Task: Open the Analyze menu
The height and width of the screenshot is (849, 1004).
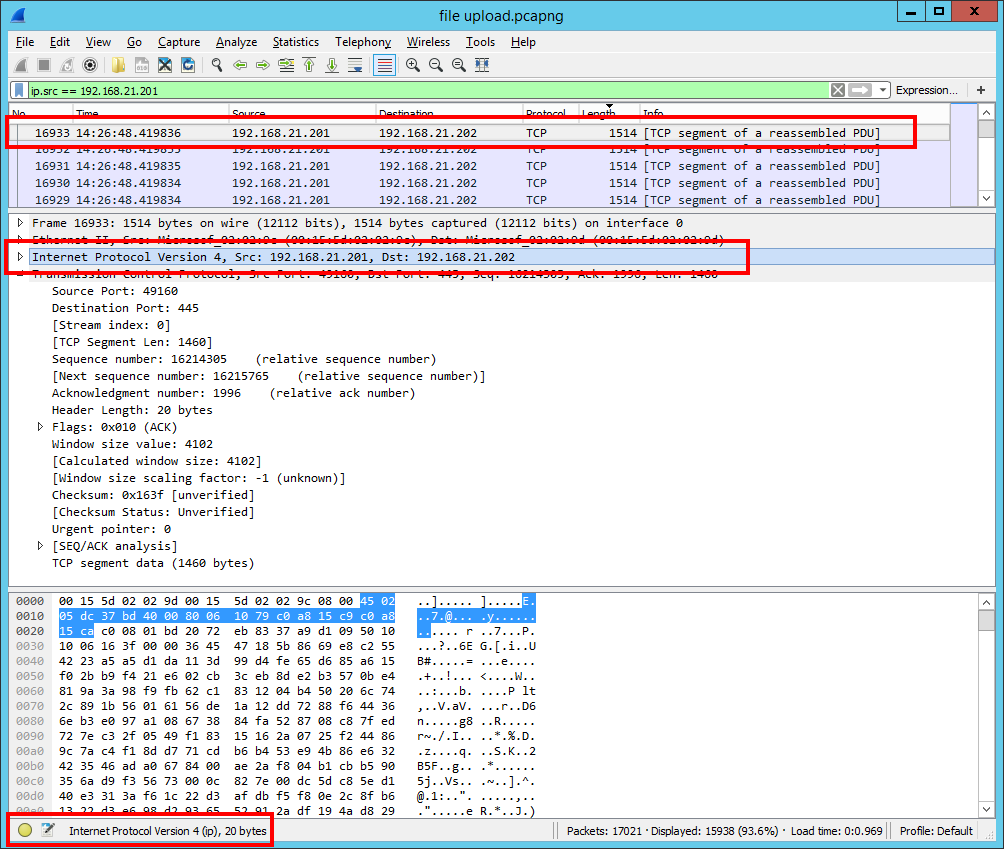Action: (x=236, y=42)
